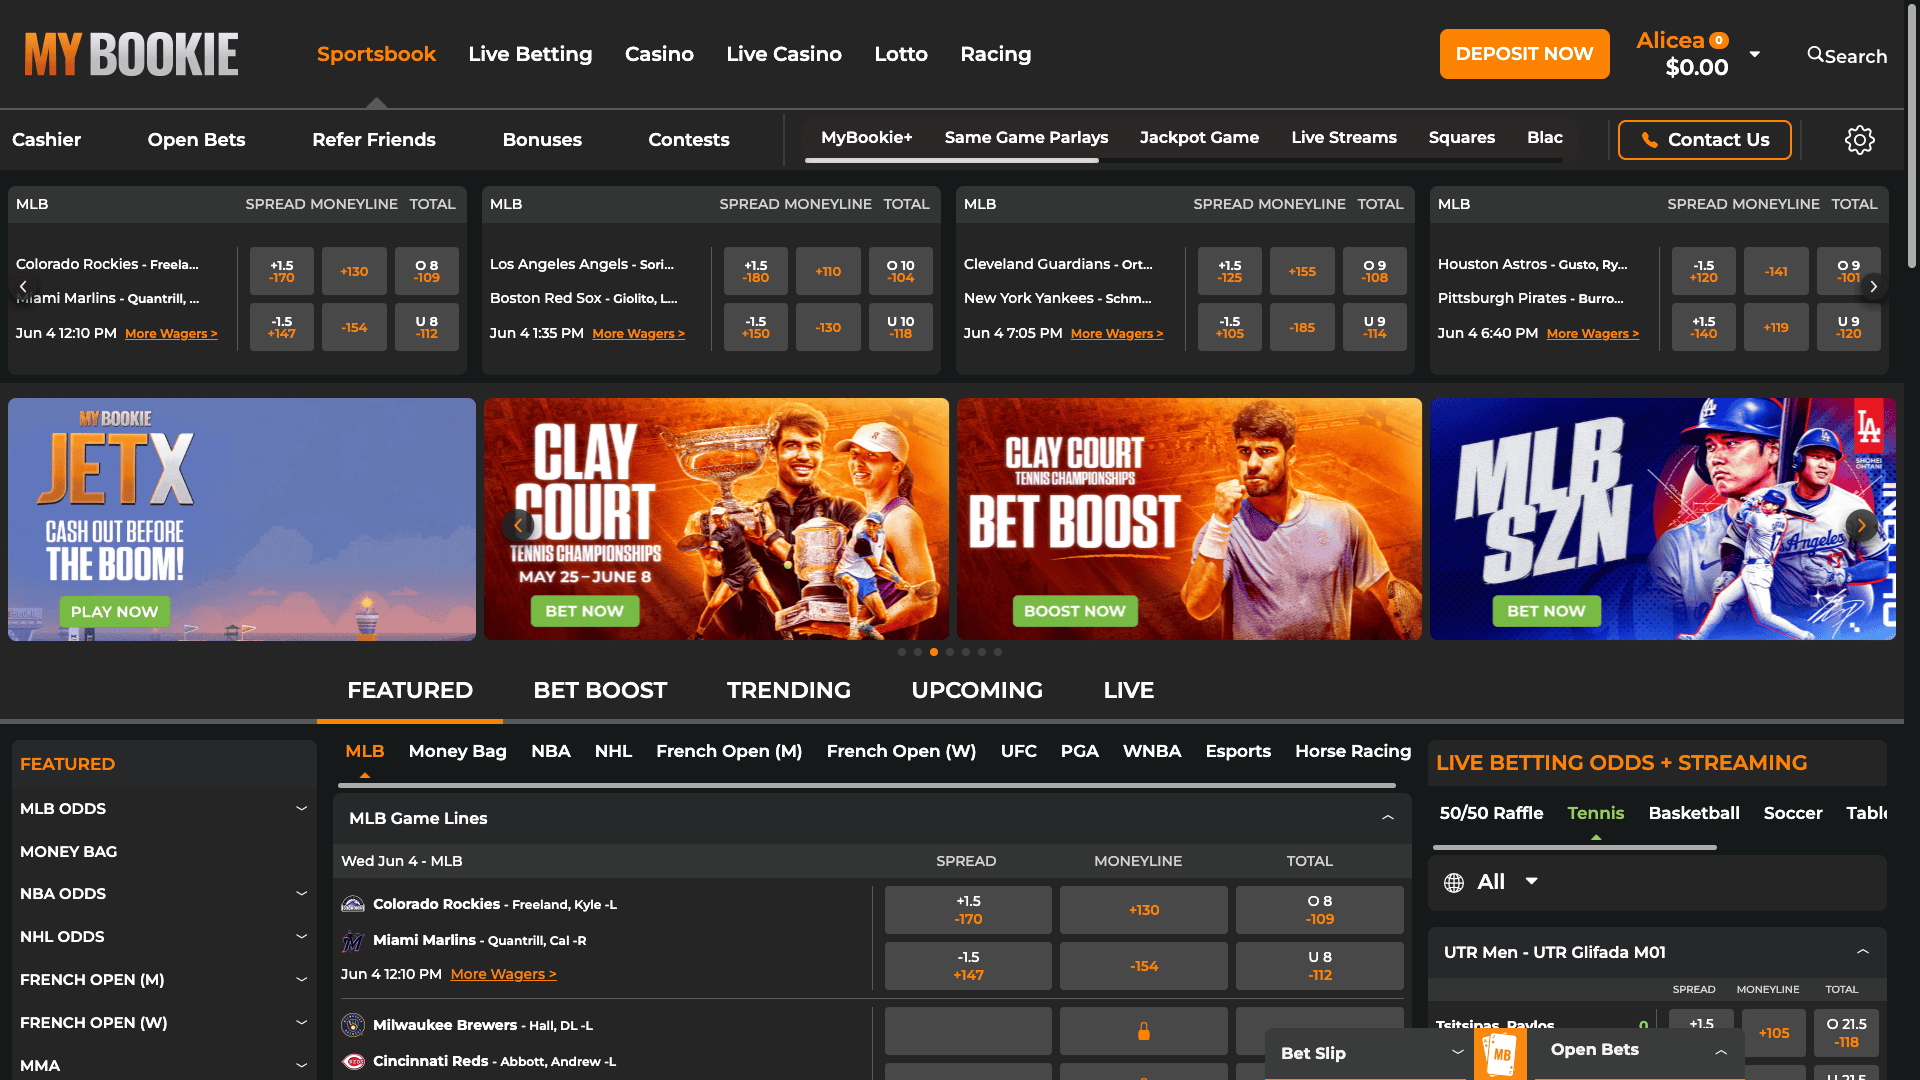Click the right arrow on the MLB odds row
This screenshot has height=1080, width=1920.
click(1874, 286)
